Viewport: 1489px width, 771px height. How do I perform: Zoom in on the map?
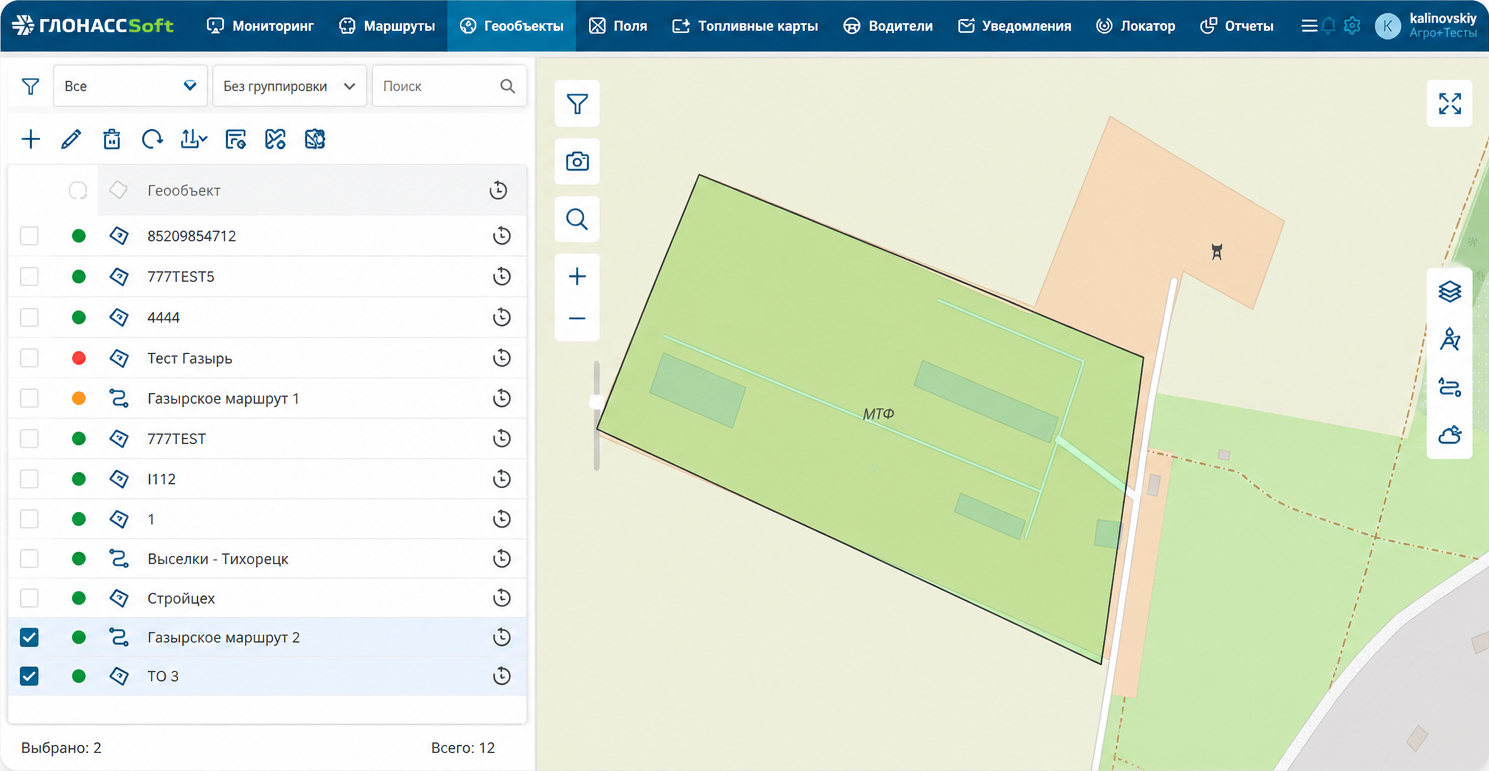click(x=577, y=276)
